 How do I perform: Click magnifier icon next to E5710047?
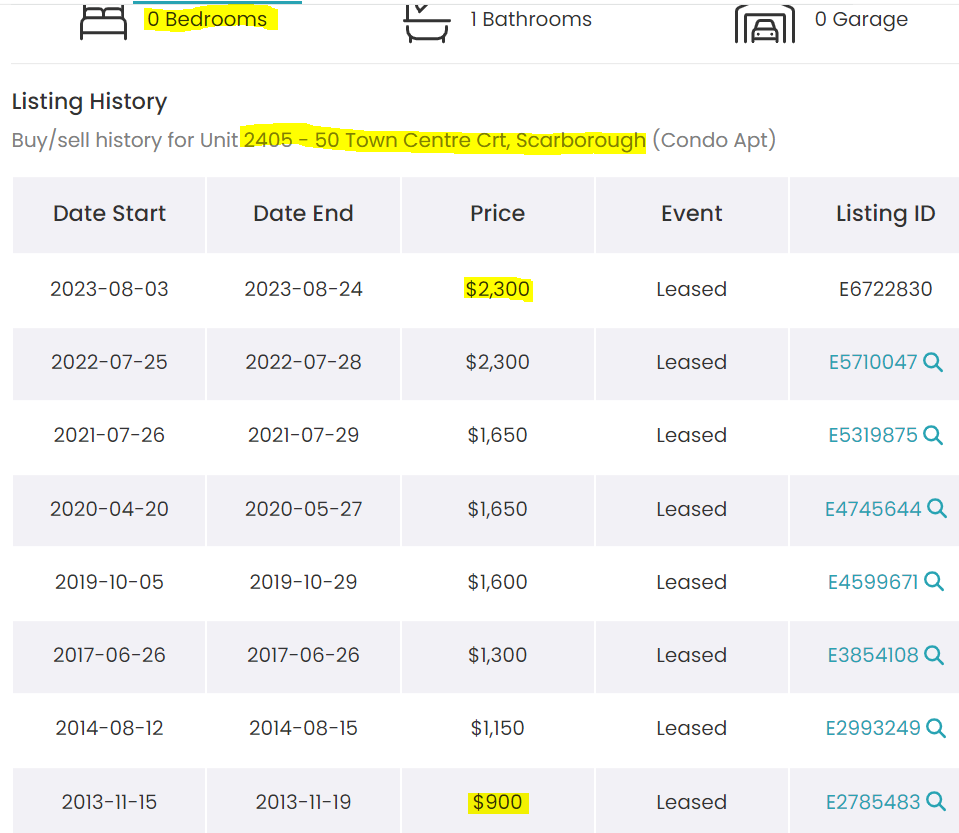(933, 362)
